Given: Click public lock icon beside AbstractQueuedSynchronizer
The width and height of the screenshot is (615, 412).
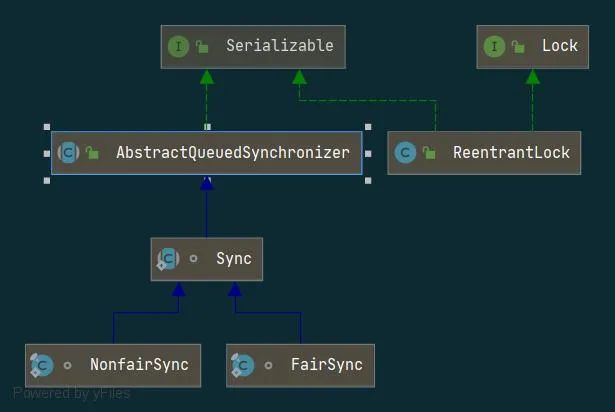Looking at the screenshot, I should pos(93,153).
